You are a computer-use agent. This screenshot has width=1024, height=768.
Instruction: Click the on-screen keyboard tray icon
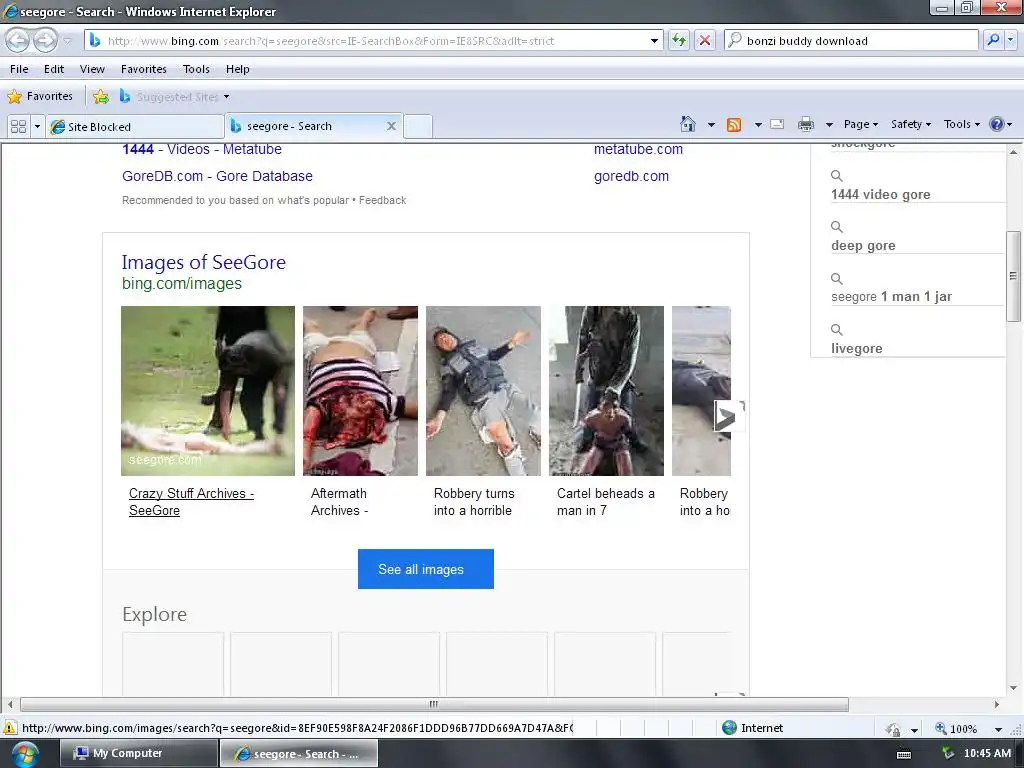click(x=904, y=754)
